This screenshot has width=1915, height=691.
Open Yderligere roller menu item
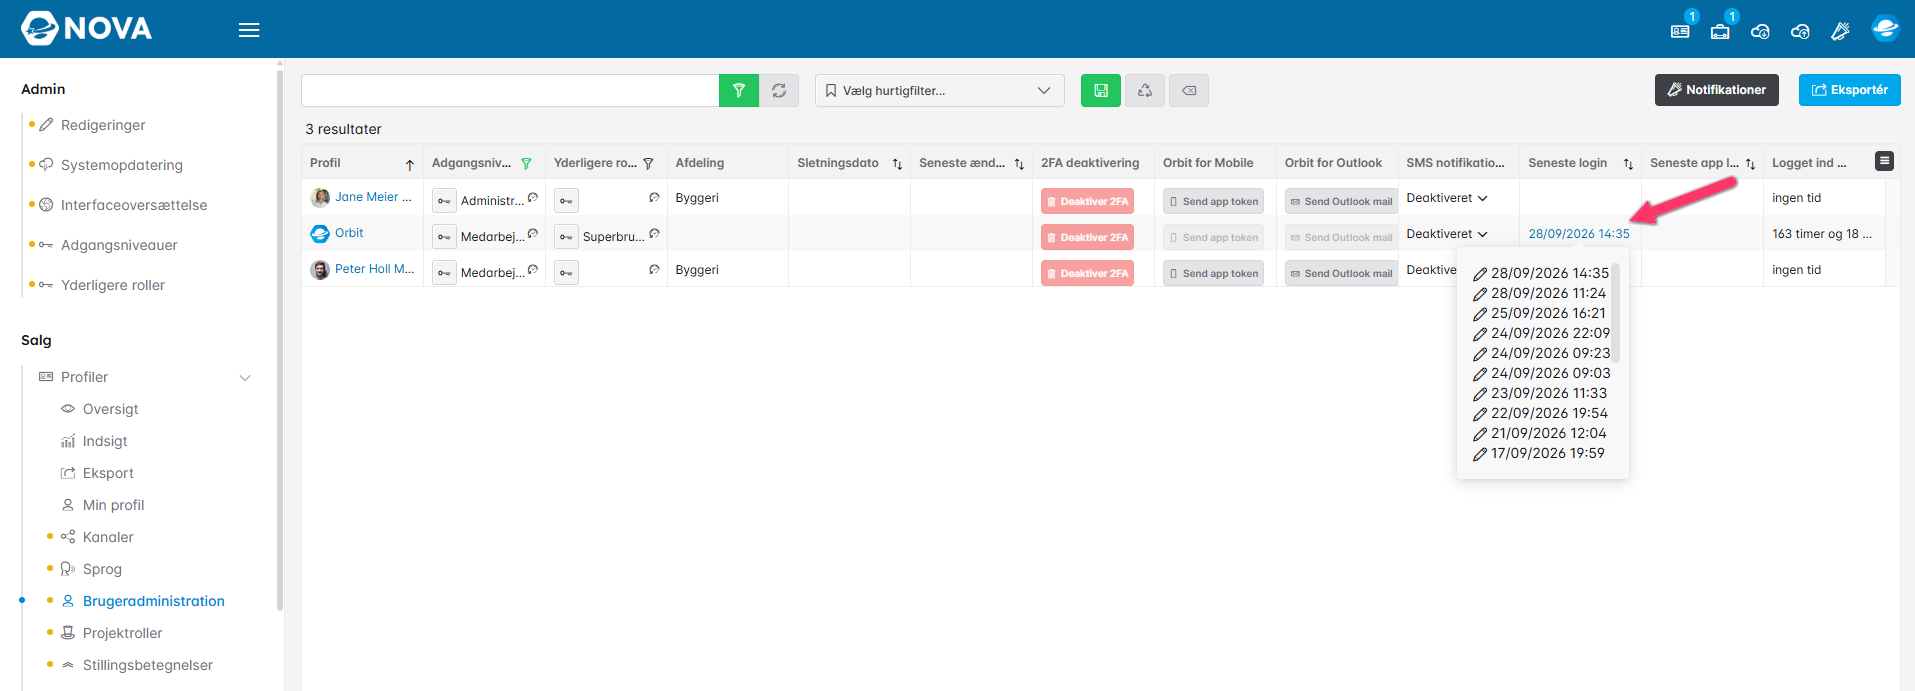113,285
